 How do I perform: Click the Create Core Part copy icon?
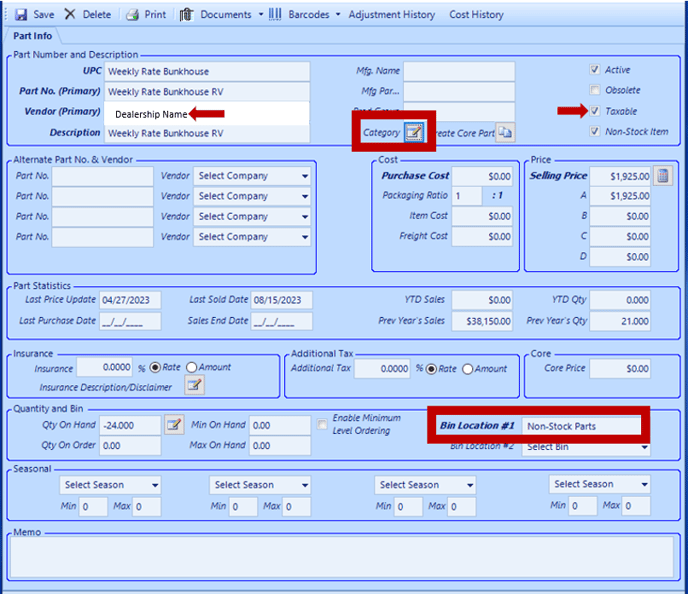(505, 132)
